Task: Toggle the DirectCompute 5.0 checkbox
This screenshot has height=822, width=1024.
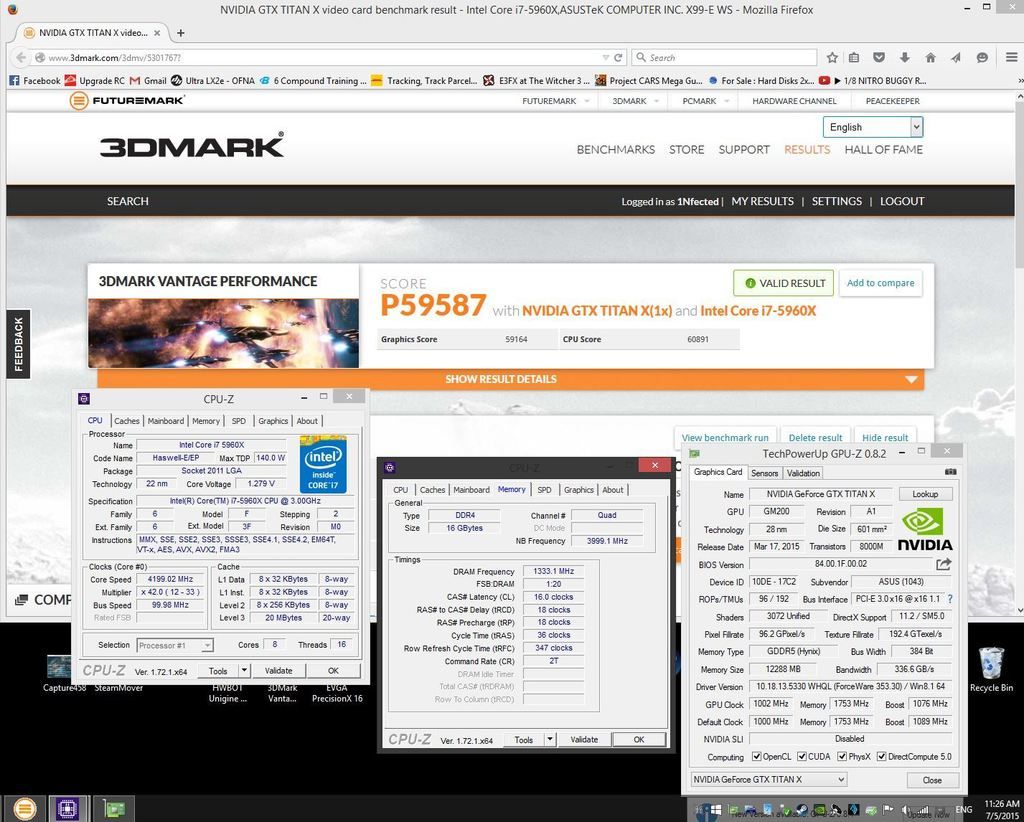Action: [x=881, y=756]
